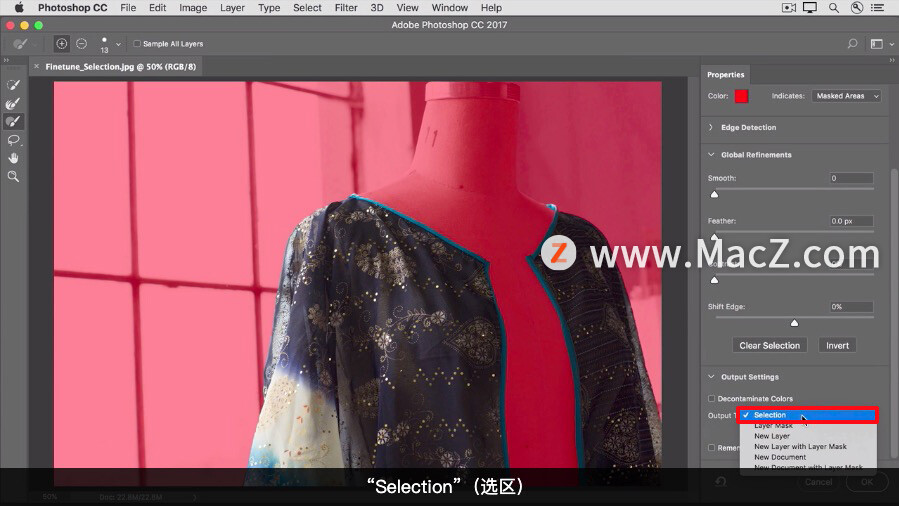Click the display mirroring menu bar icon
This screenshot has height=506, width=899.
[x=810, y=7]
